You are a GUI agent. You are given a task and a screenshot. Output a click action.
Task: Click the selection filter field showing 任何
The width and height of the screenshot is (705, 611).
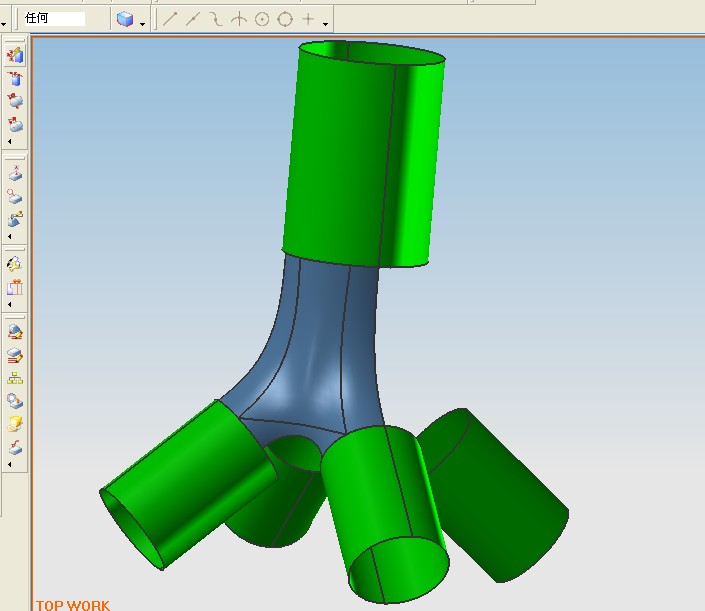tap(54, 19)
